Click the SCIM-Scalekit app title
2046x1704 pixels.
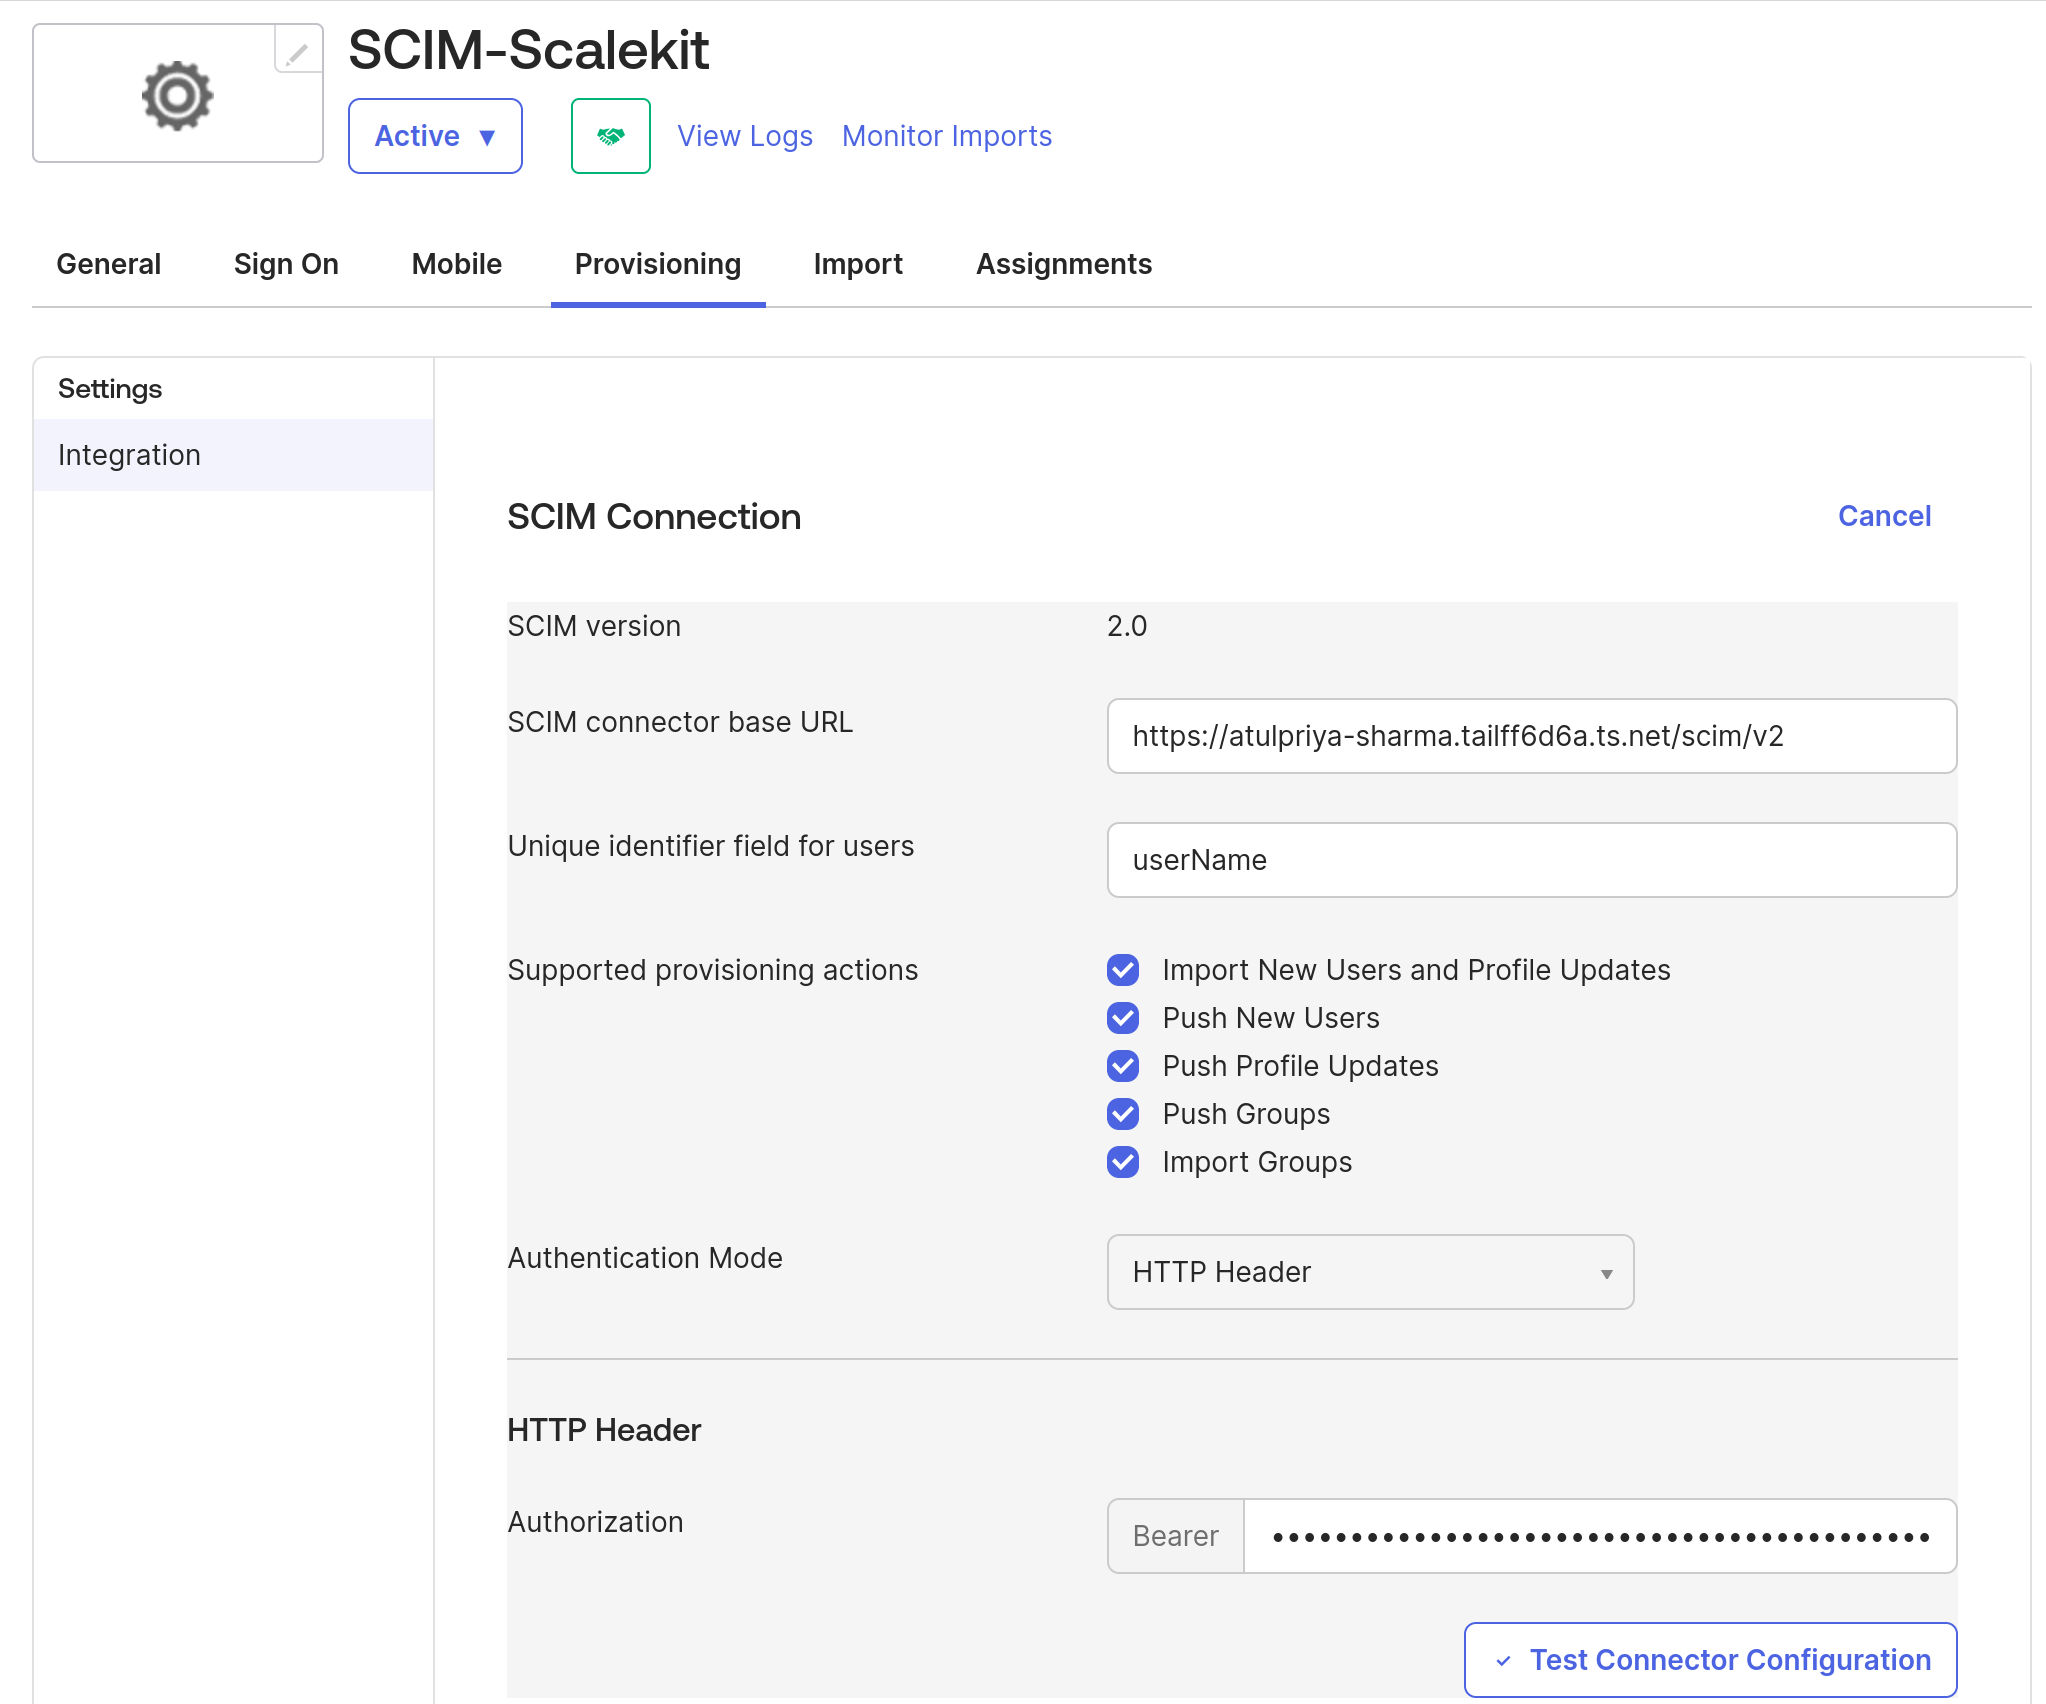529,50
